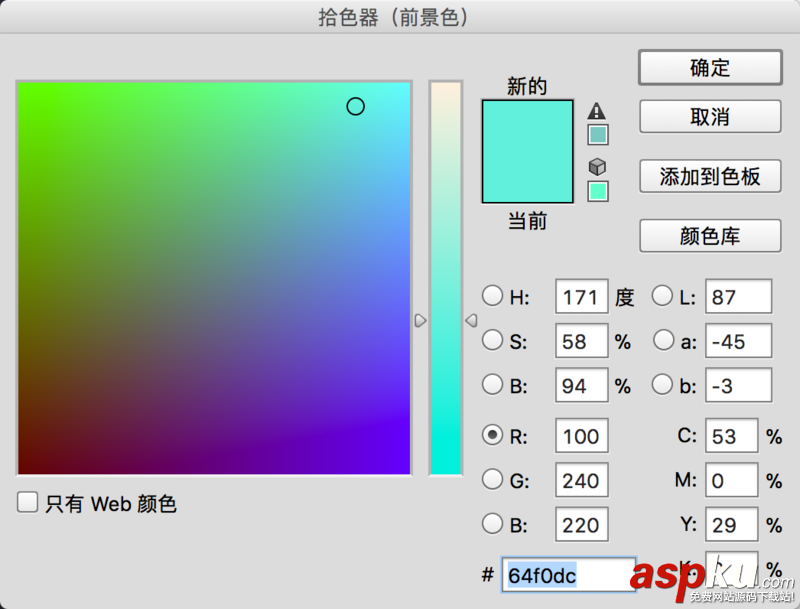Select the web-safe color swatch below cube icon
This screenshot has height=609, width=800.
coord(596,190)
